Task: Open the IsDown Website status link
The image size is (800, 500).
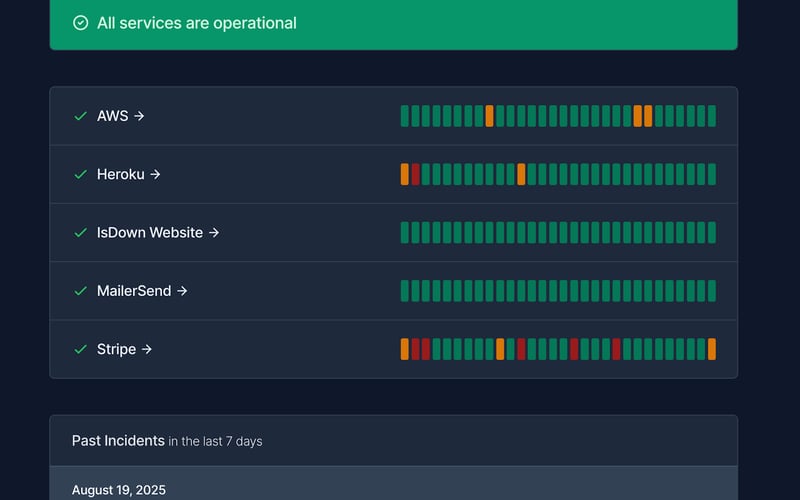Action: pyautogui.click(x=158, y=233)
